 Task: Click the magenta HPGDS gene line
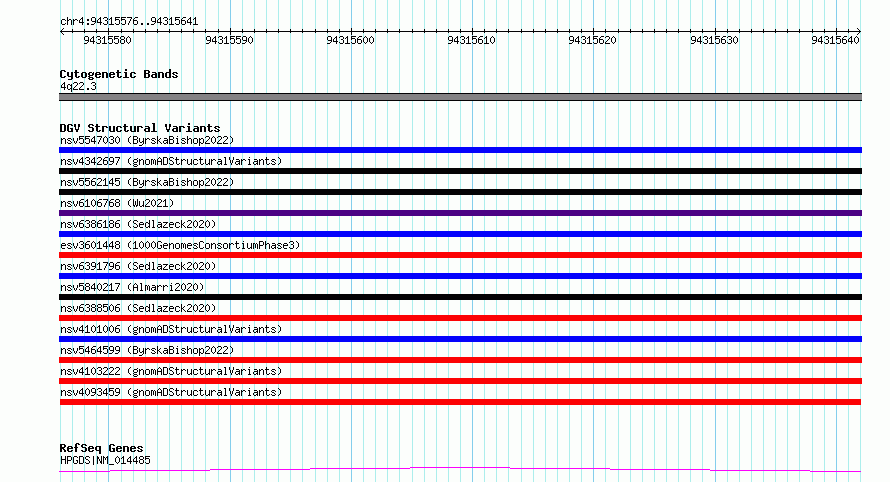(460, 470)
